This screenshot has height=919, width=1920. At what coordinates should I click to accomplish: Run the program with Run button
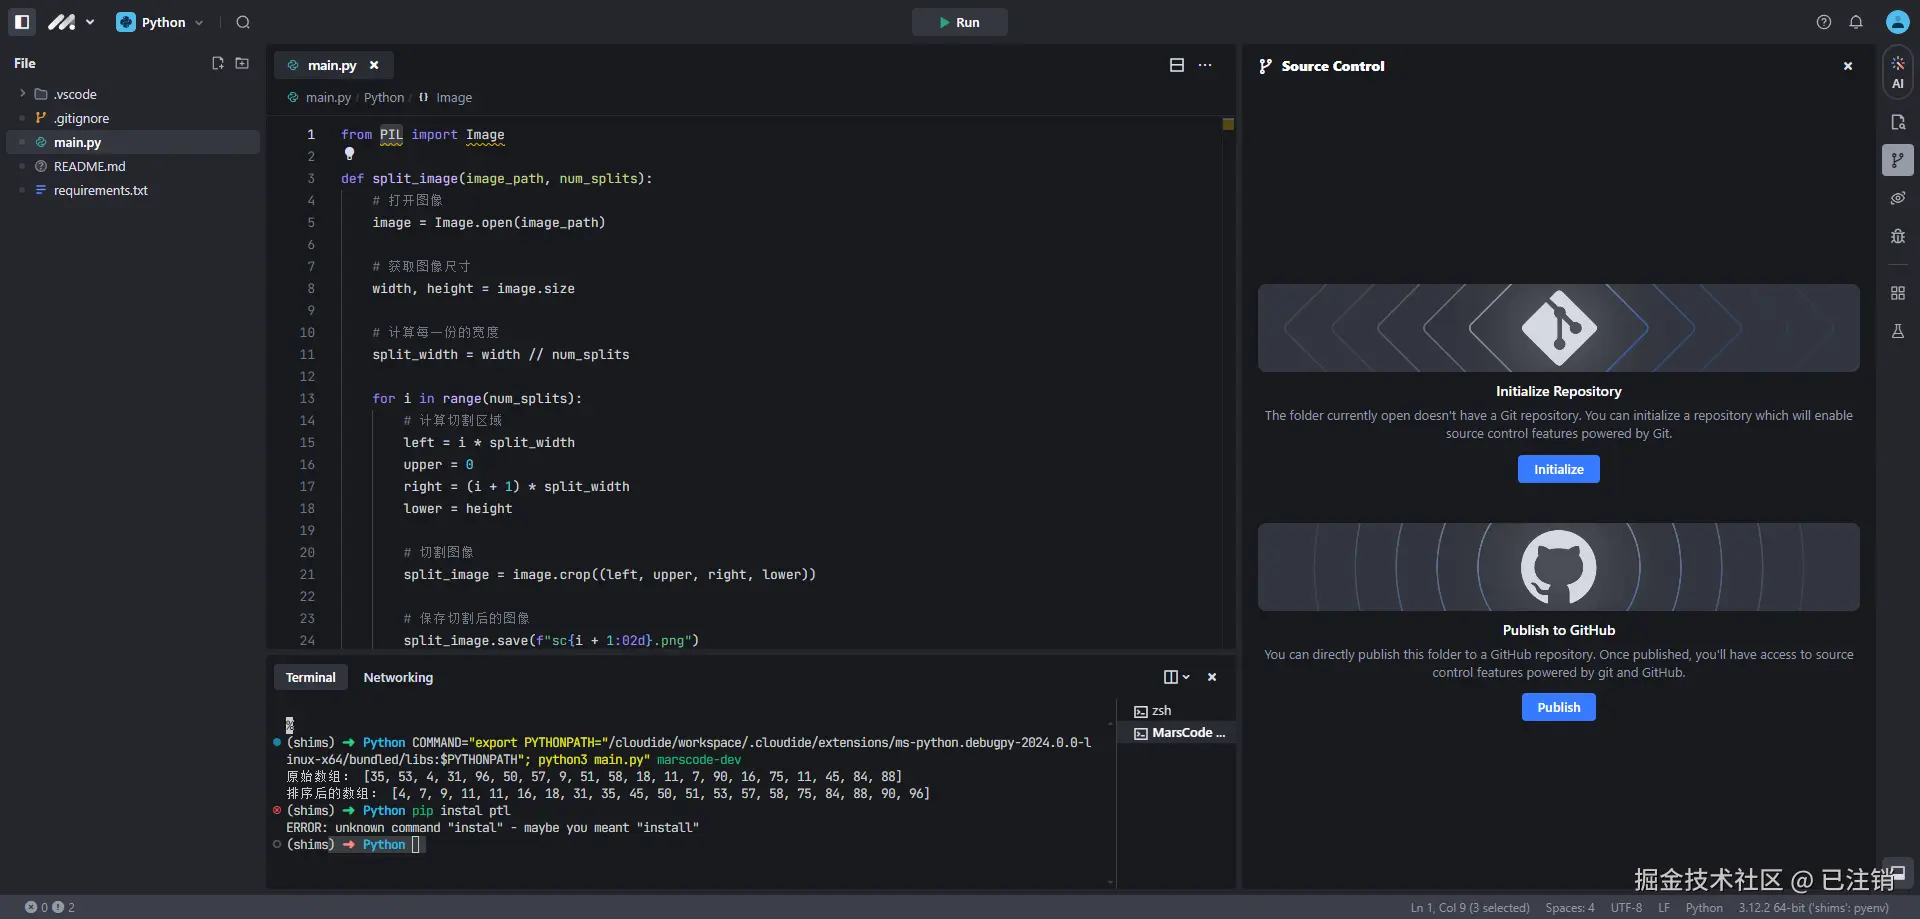(x=959, y=22)
